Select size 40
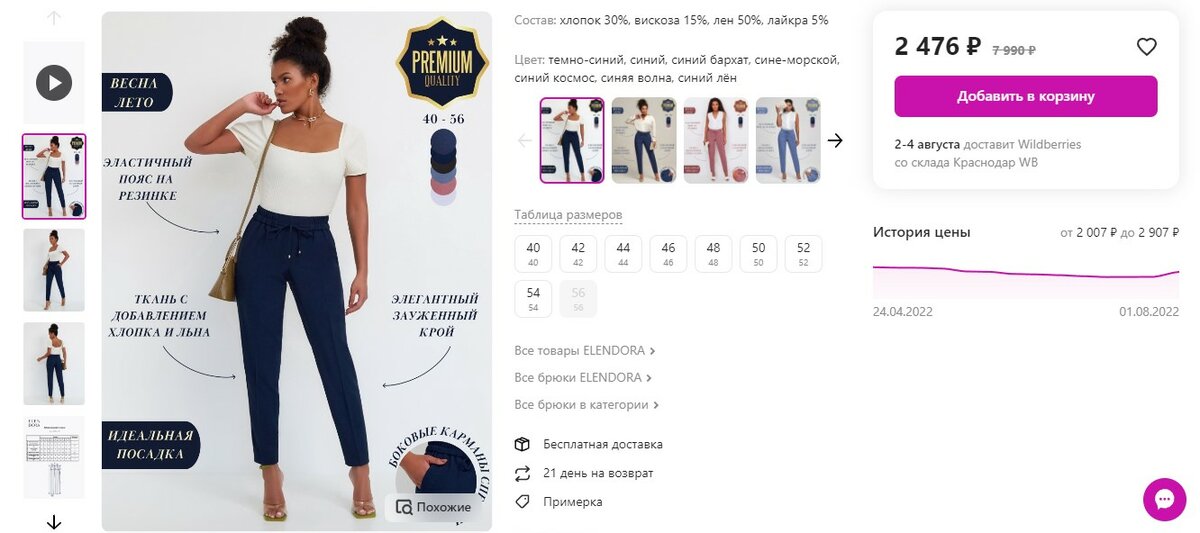 (x=533, y=254)
